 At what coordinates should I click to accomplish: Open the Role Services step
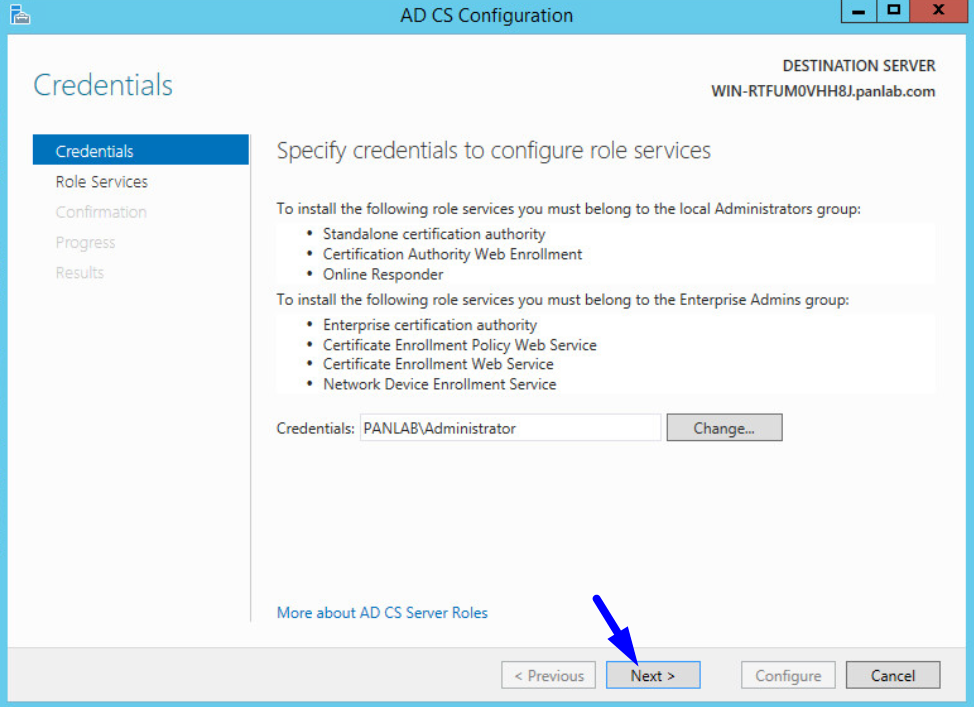click(103, 181)
